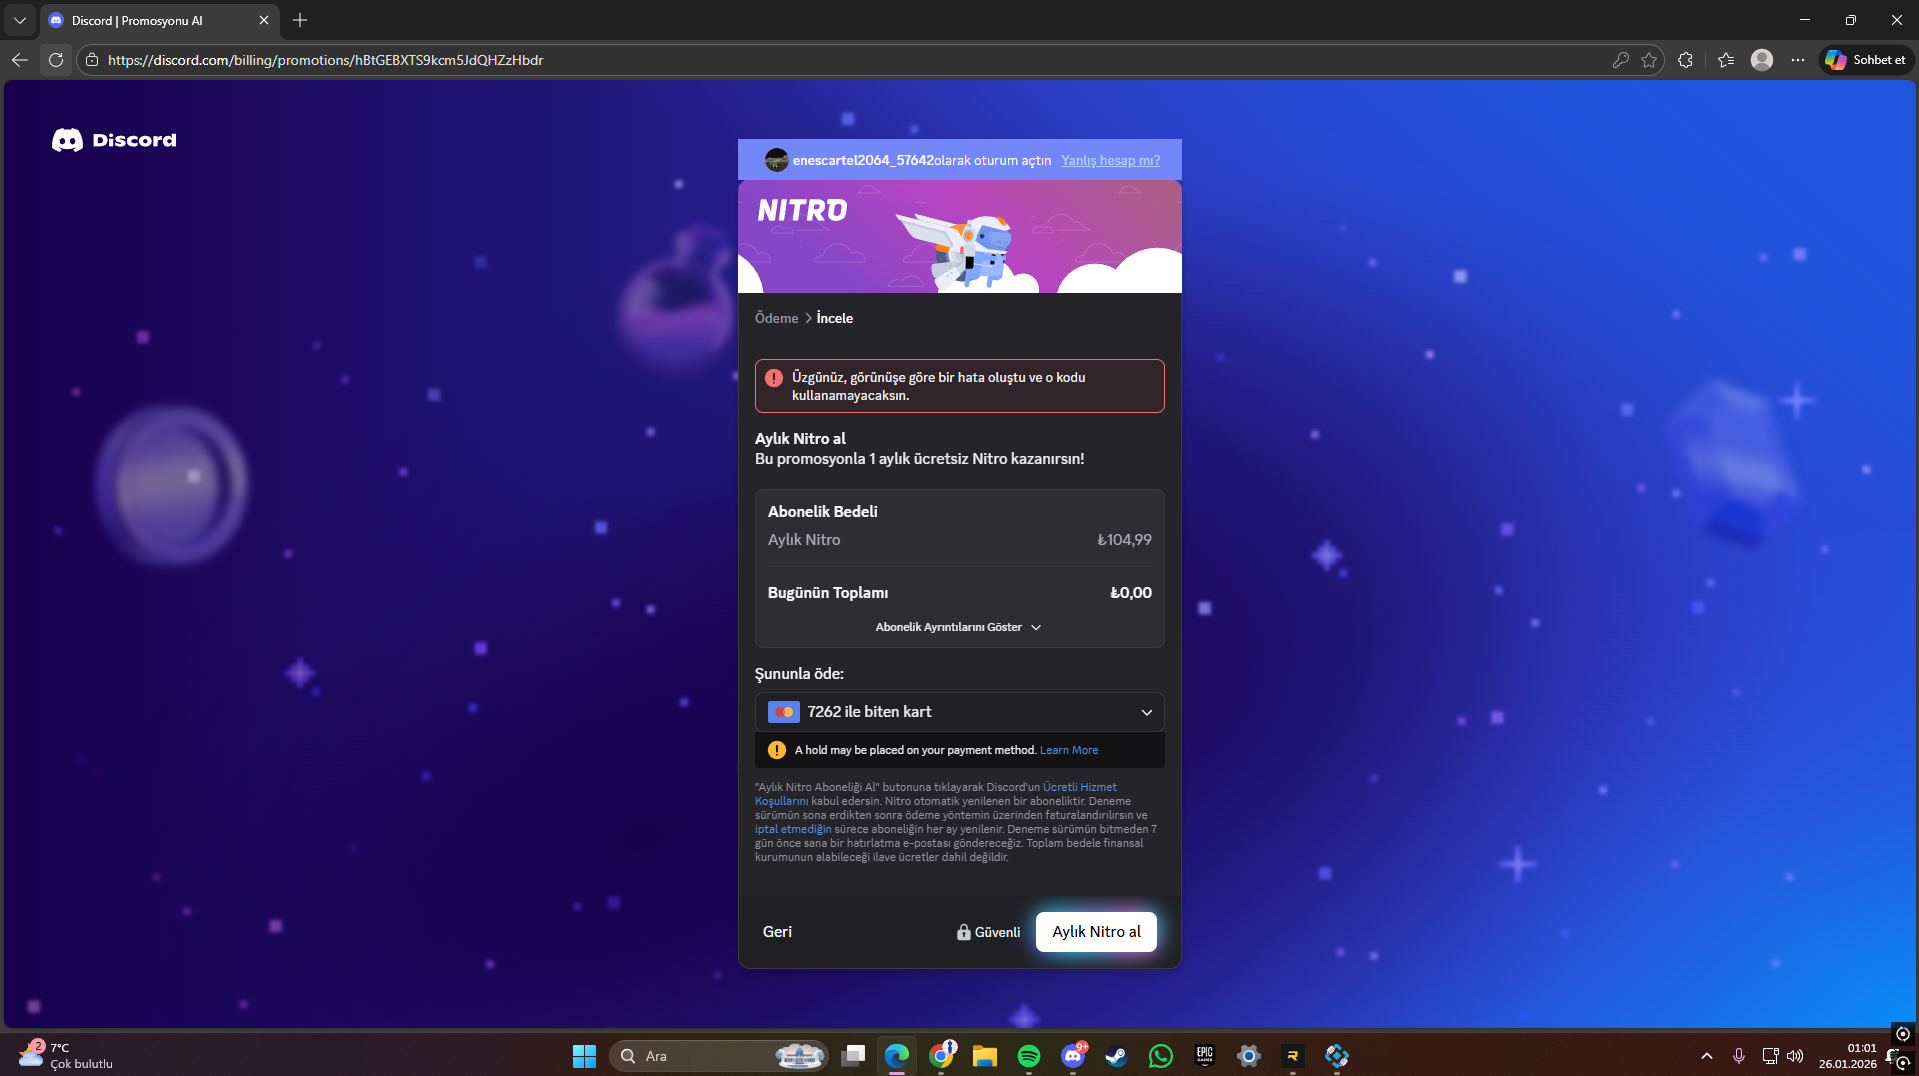Click the Nitro banner image

960,237
